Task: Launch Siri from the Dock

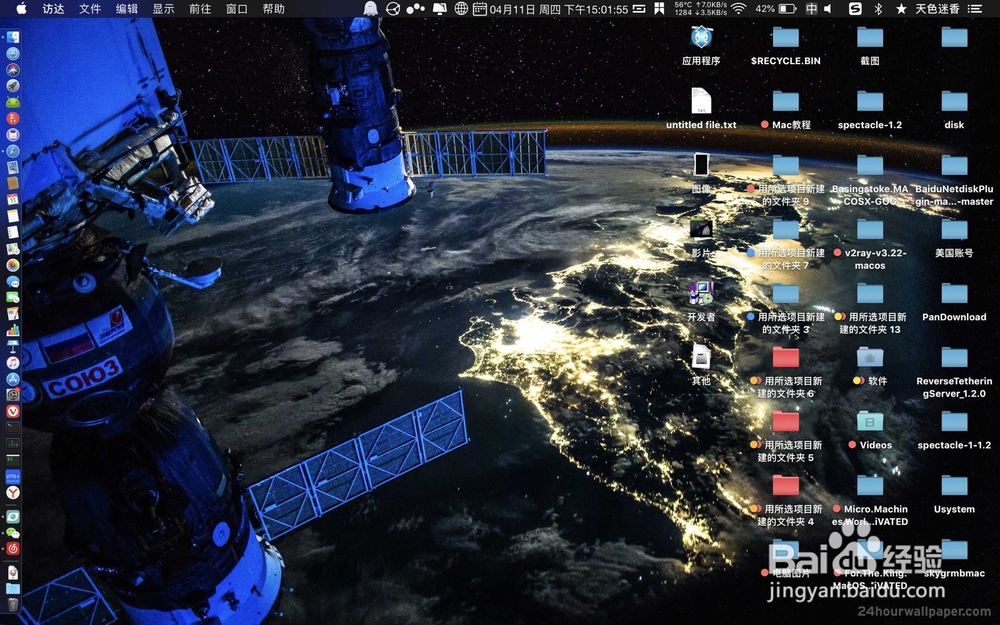Action: point(13,70)
